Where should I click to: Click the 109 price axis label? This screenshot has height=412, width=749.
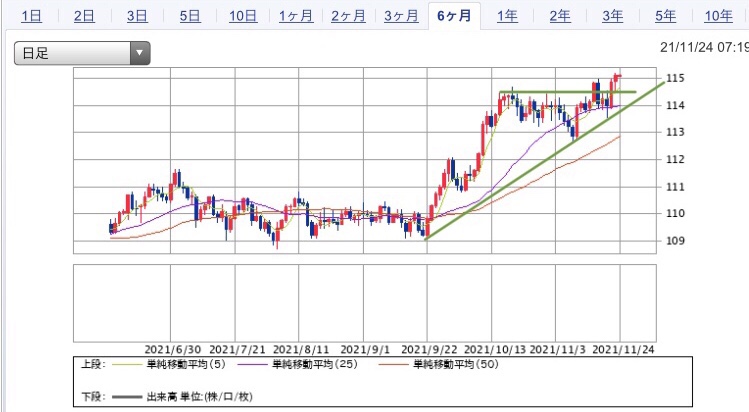pos(675,241)
